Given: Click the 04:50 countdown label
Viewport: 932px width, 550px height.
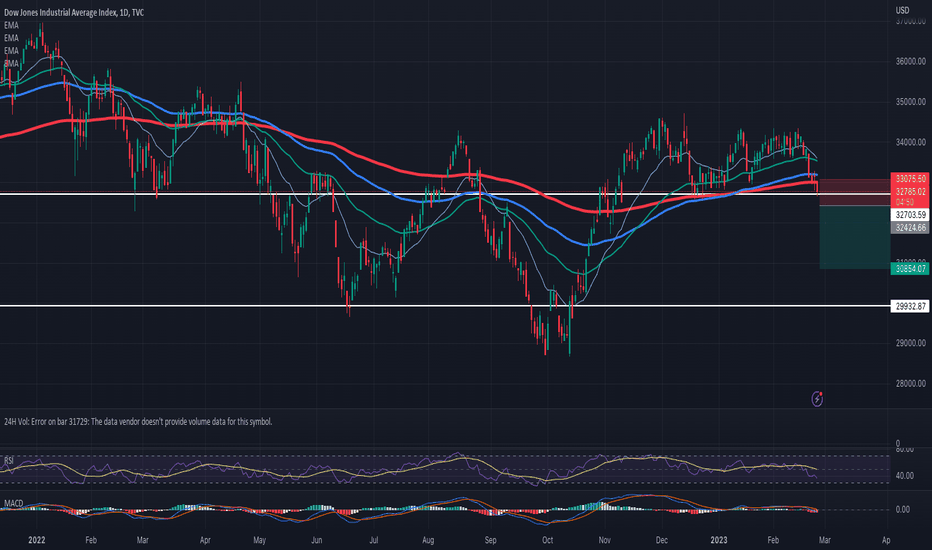Looking at the screenshot, I should (905, 202).
